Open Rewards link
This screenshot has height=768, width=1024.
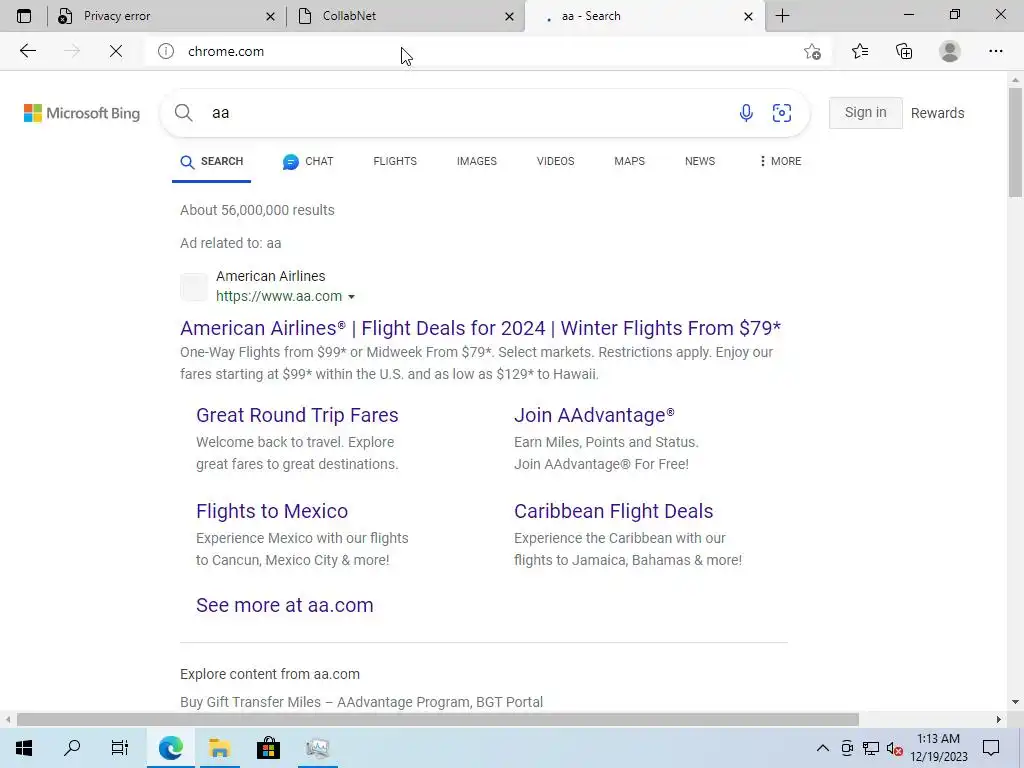(937, 112)
